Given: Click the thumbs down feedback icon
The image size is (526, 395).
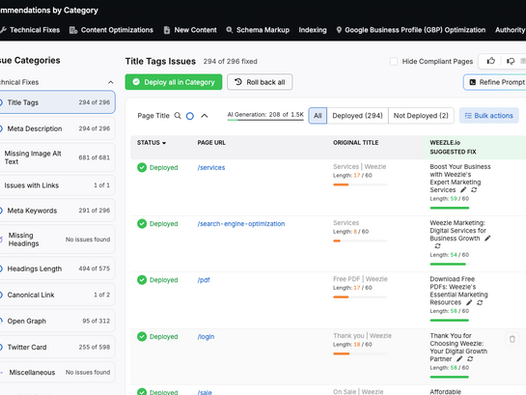Looking at the screenshot, I should point(510,61).
